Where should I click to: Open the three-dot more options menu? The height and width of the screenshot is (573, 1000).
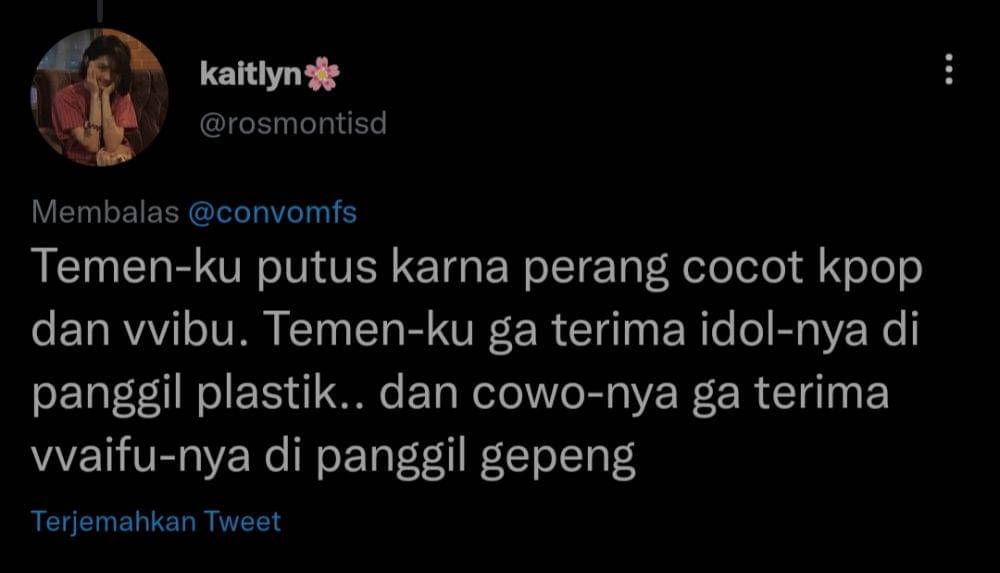[x=949, y=69]
